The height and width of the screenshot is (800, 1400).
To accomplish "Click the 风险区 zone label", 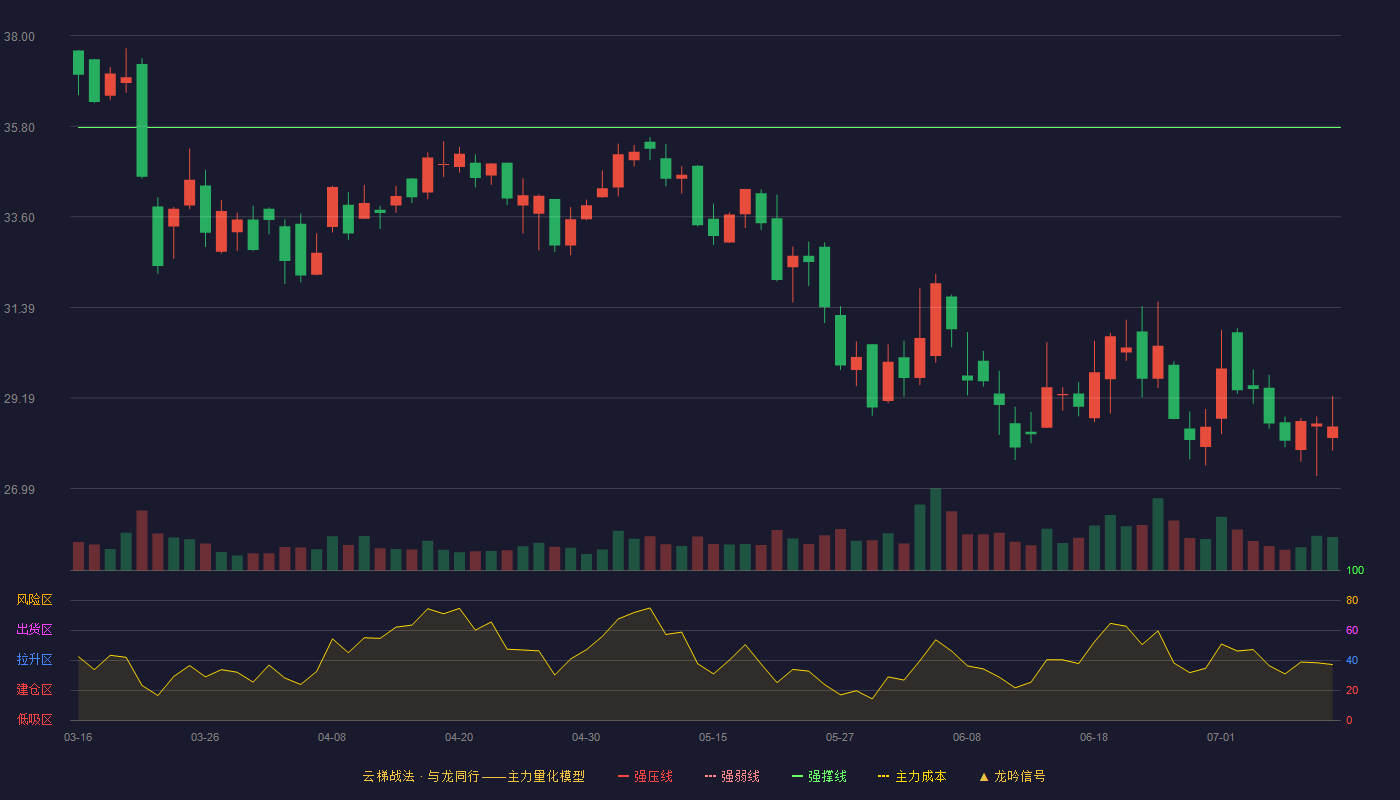I will click(34, 600).
